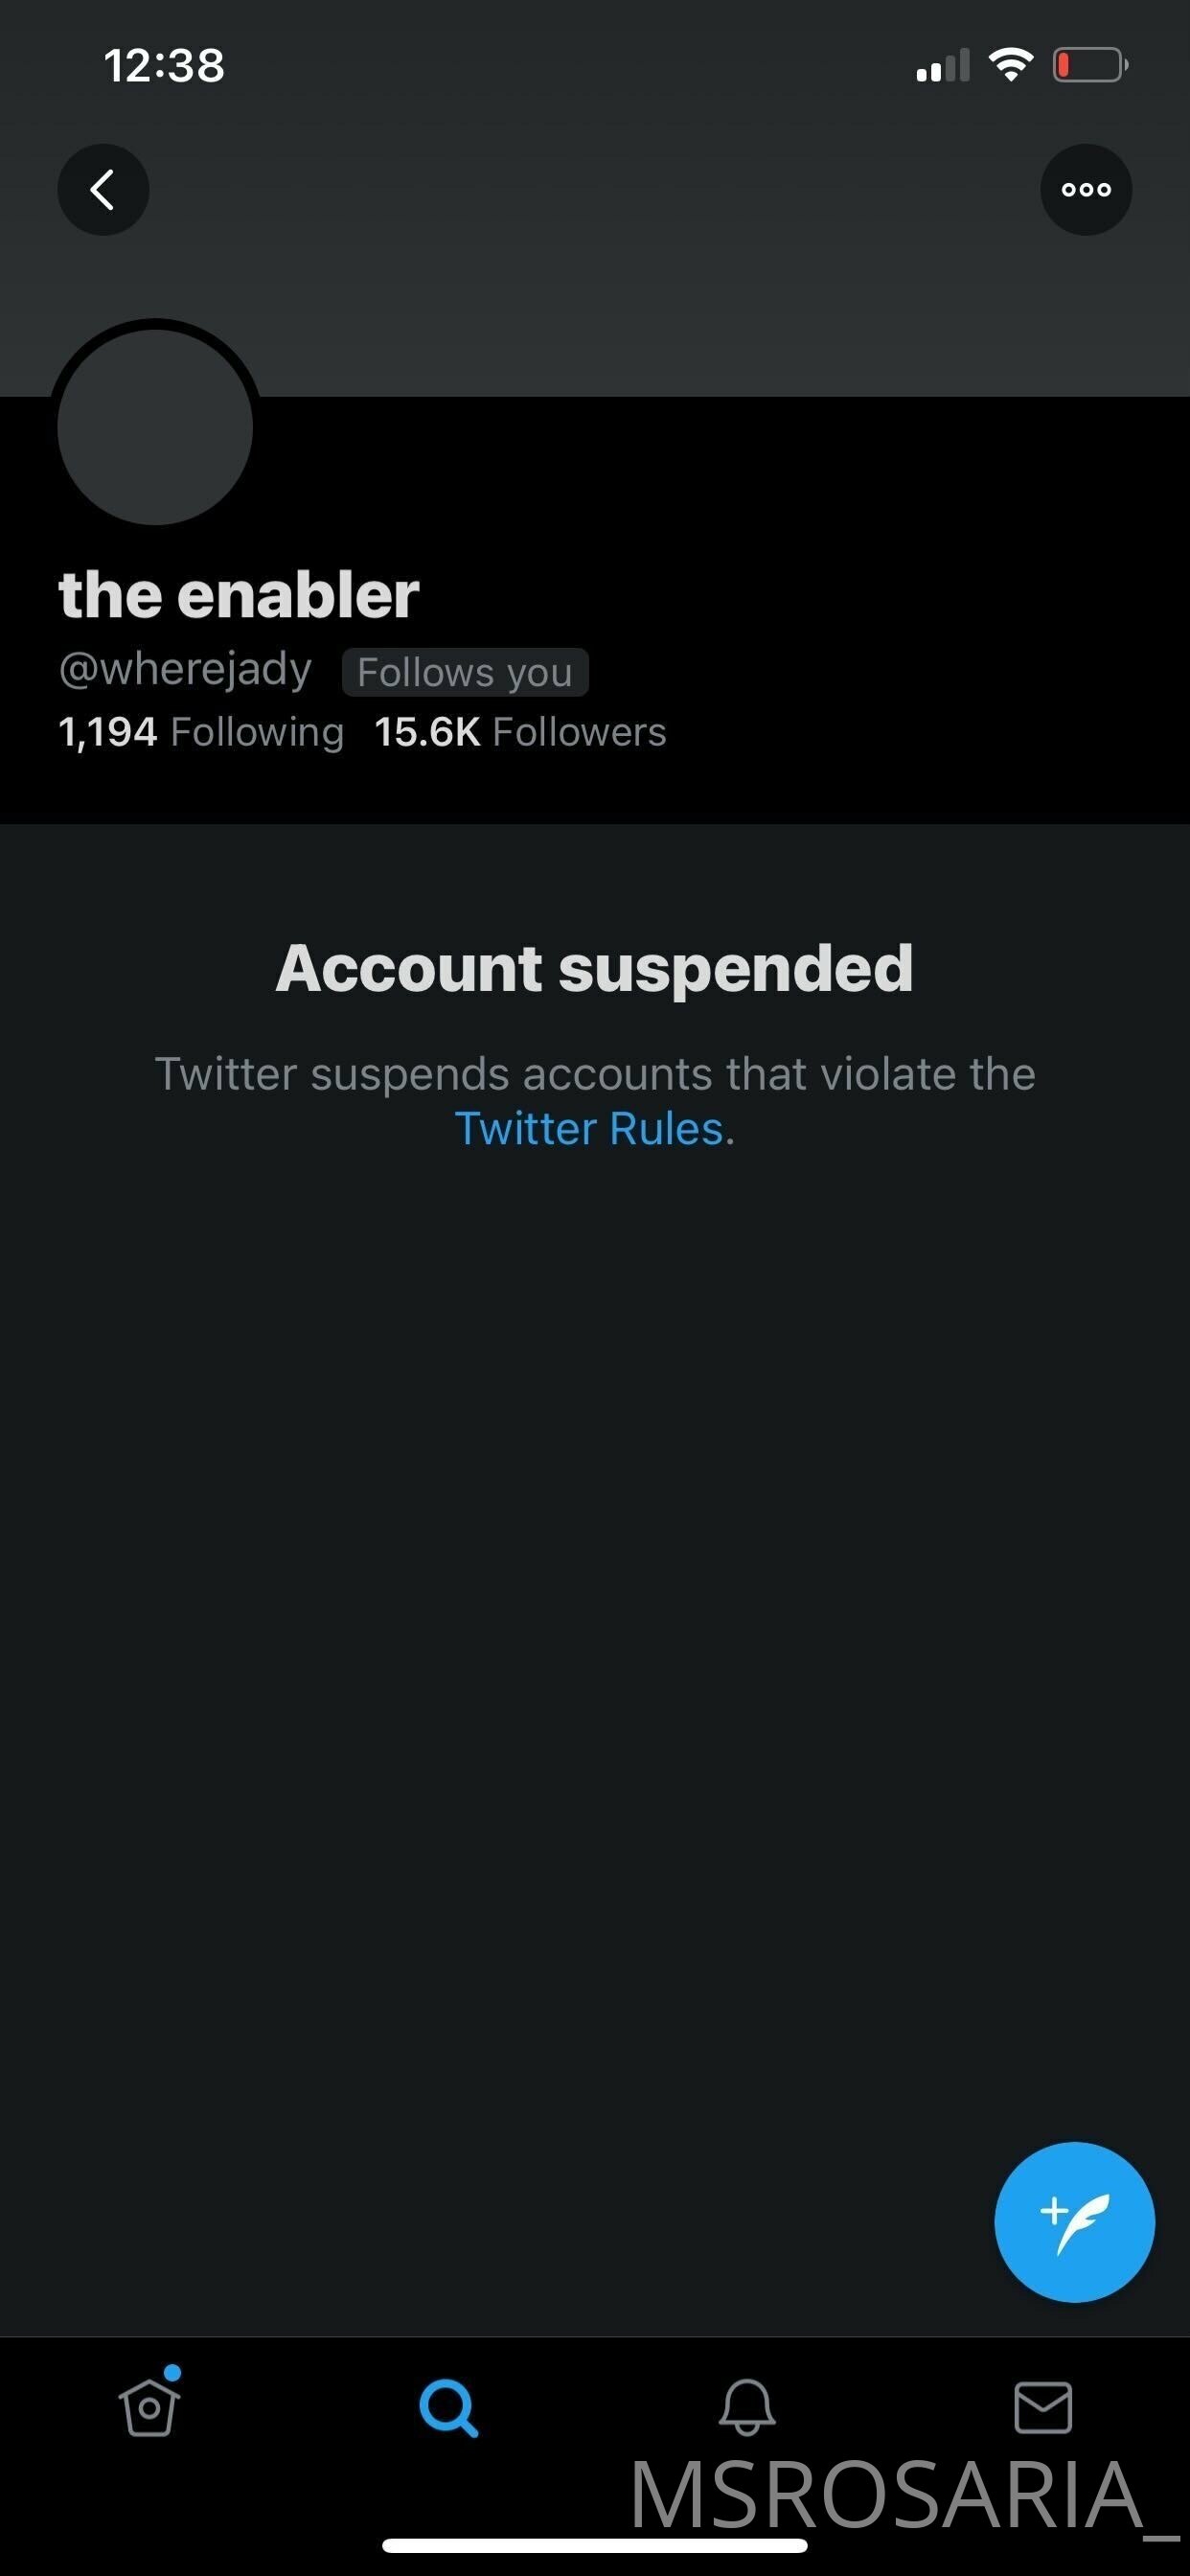The height and width of the screenshot is (2576, 1190).
Task: Tap the Wi-Fi icon in status bar
Action: coord(1011,65)
